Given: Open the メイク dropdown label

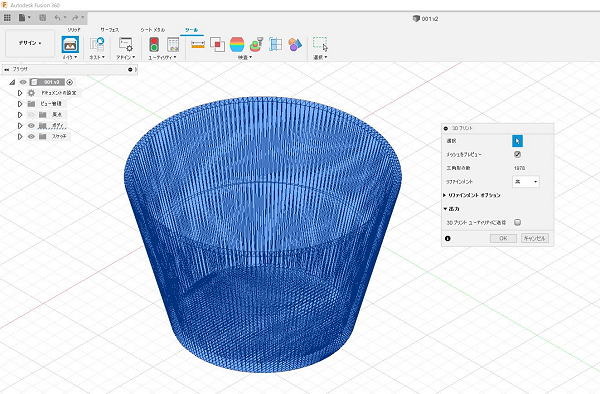Looking at the screenshot, I should [70, 57].
